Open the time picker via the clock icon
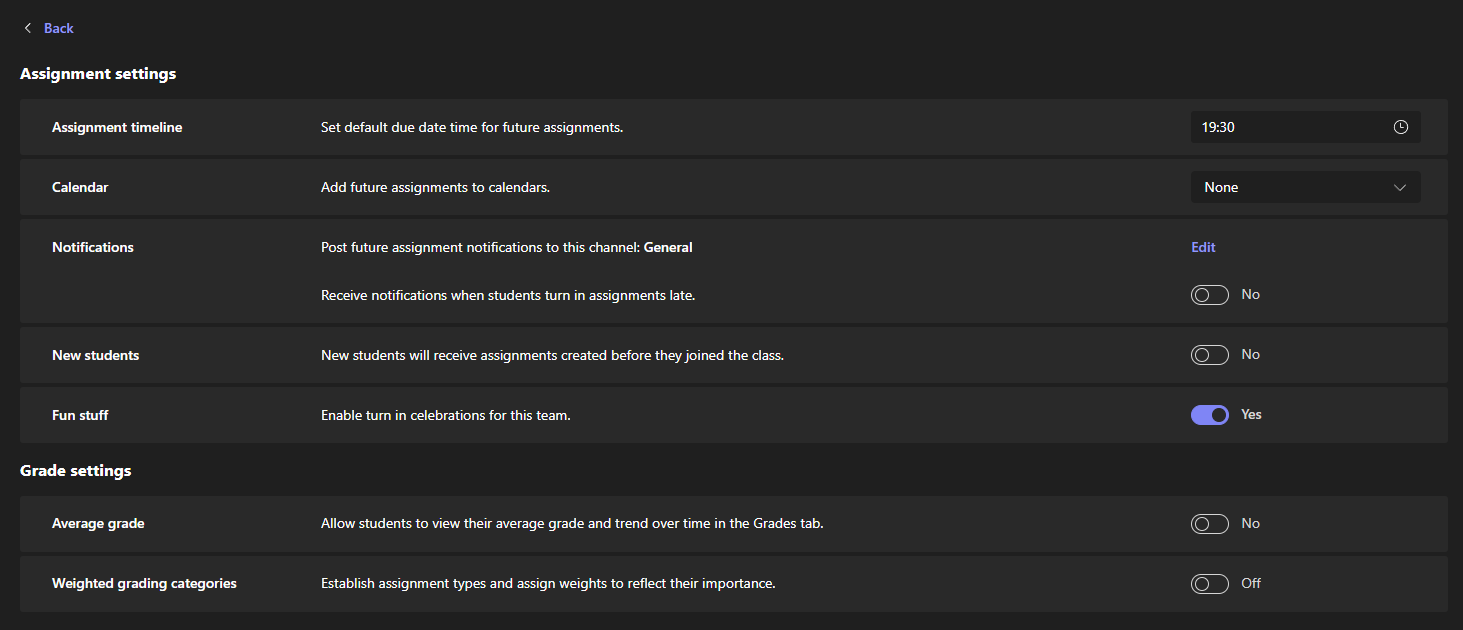1463x630 pixels. click(1401, 127)
